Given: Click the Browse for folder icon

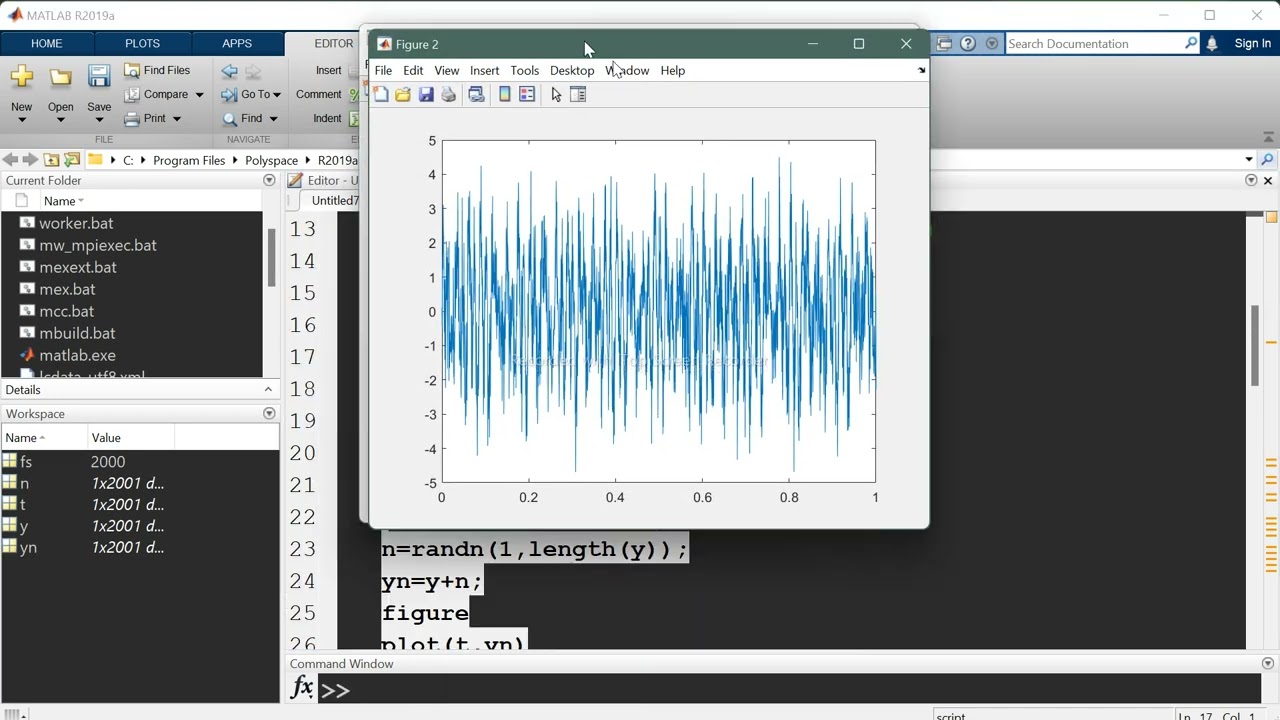Looking at the screenshot, I should [72, 160].
